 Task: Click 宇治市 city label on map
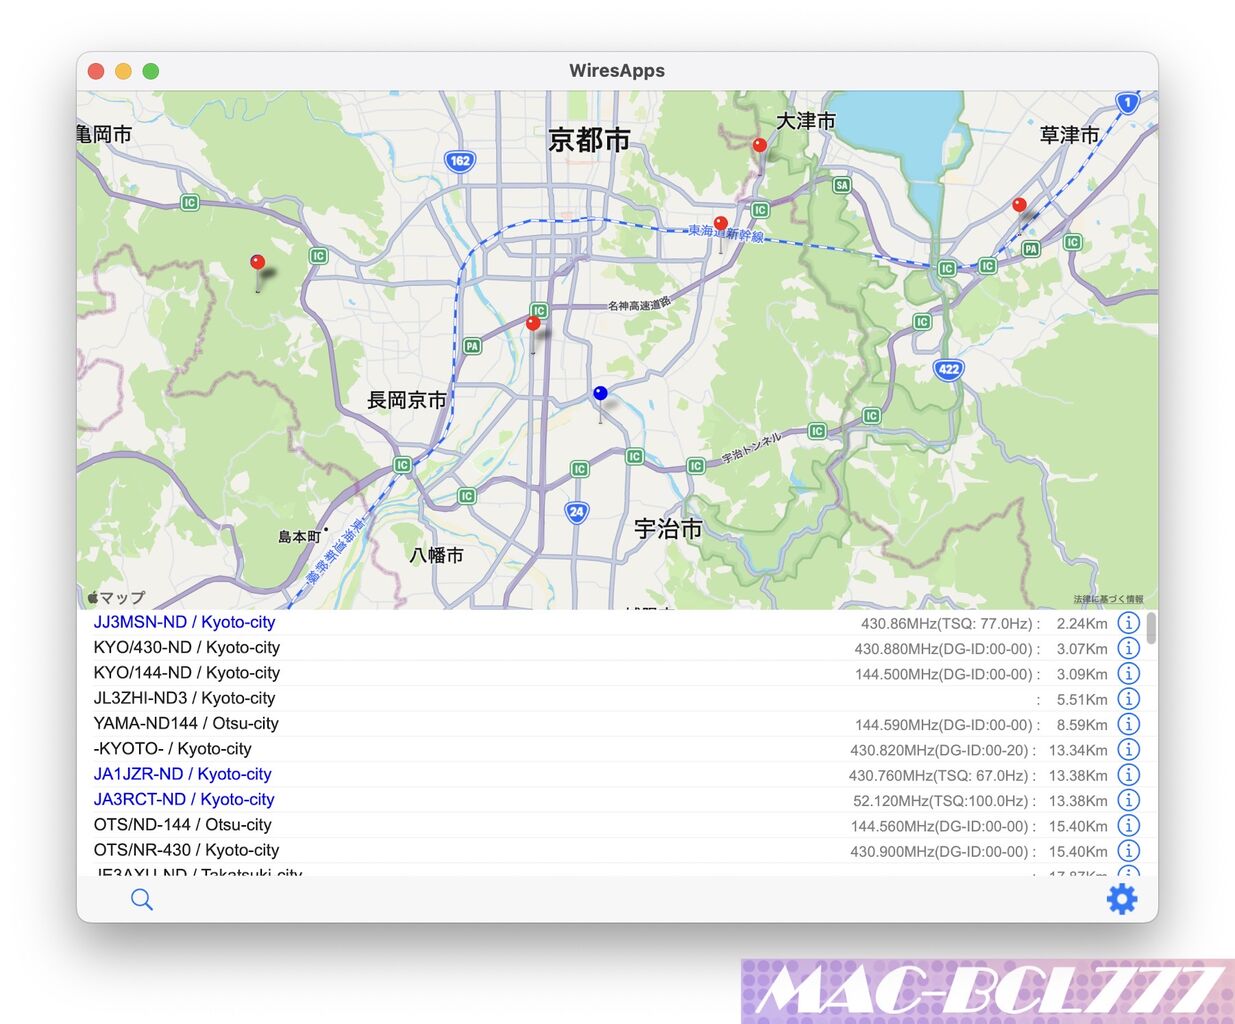[668, 529]
